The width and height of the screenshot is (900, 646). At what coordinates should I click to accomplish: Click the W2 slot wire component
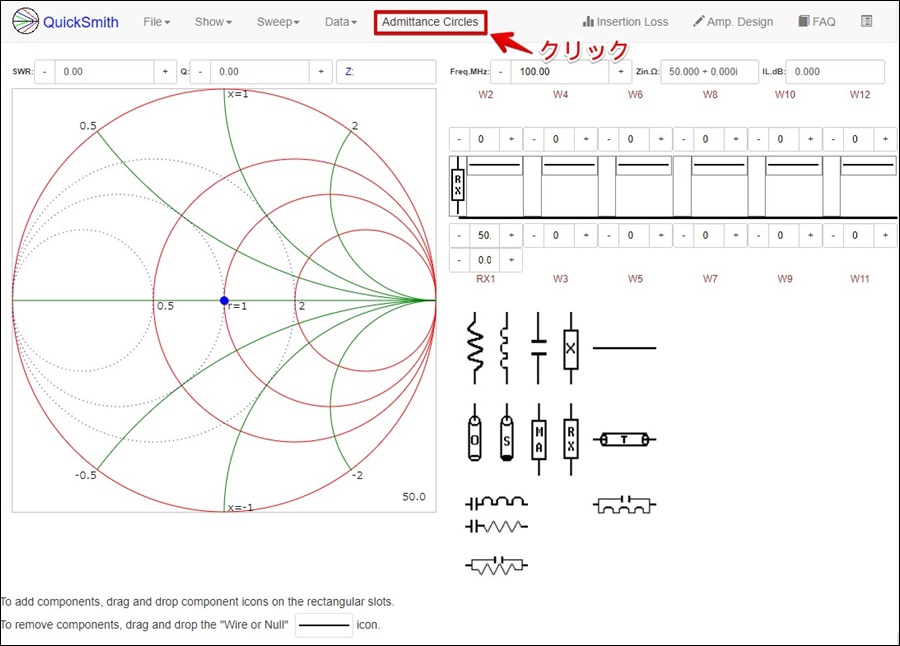[495, 165]
